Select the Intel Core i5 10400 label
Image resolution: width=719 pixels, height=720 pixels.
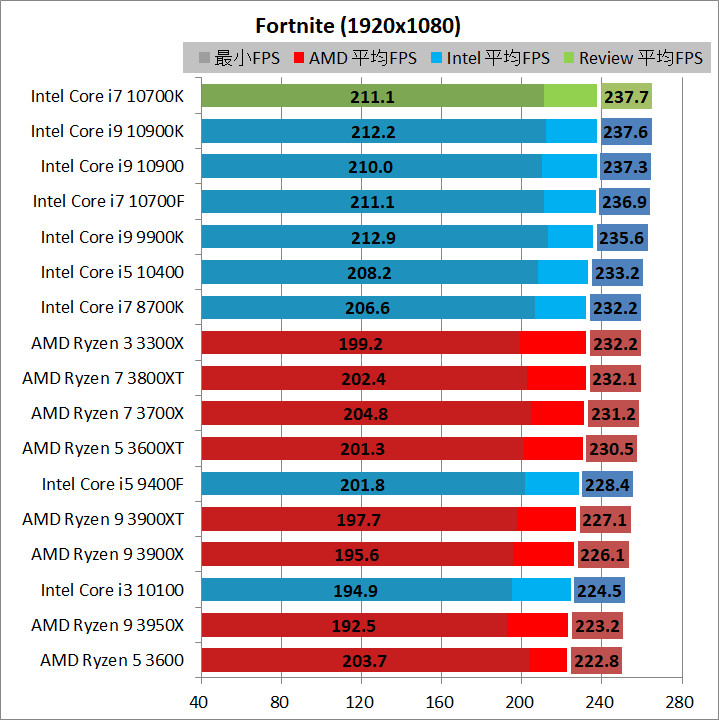[112, 272]
